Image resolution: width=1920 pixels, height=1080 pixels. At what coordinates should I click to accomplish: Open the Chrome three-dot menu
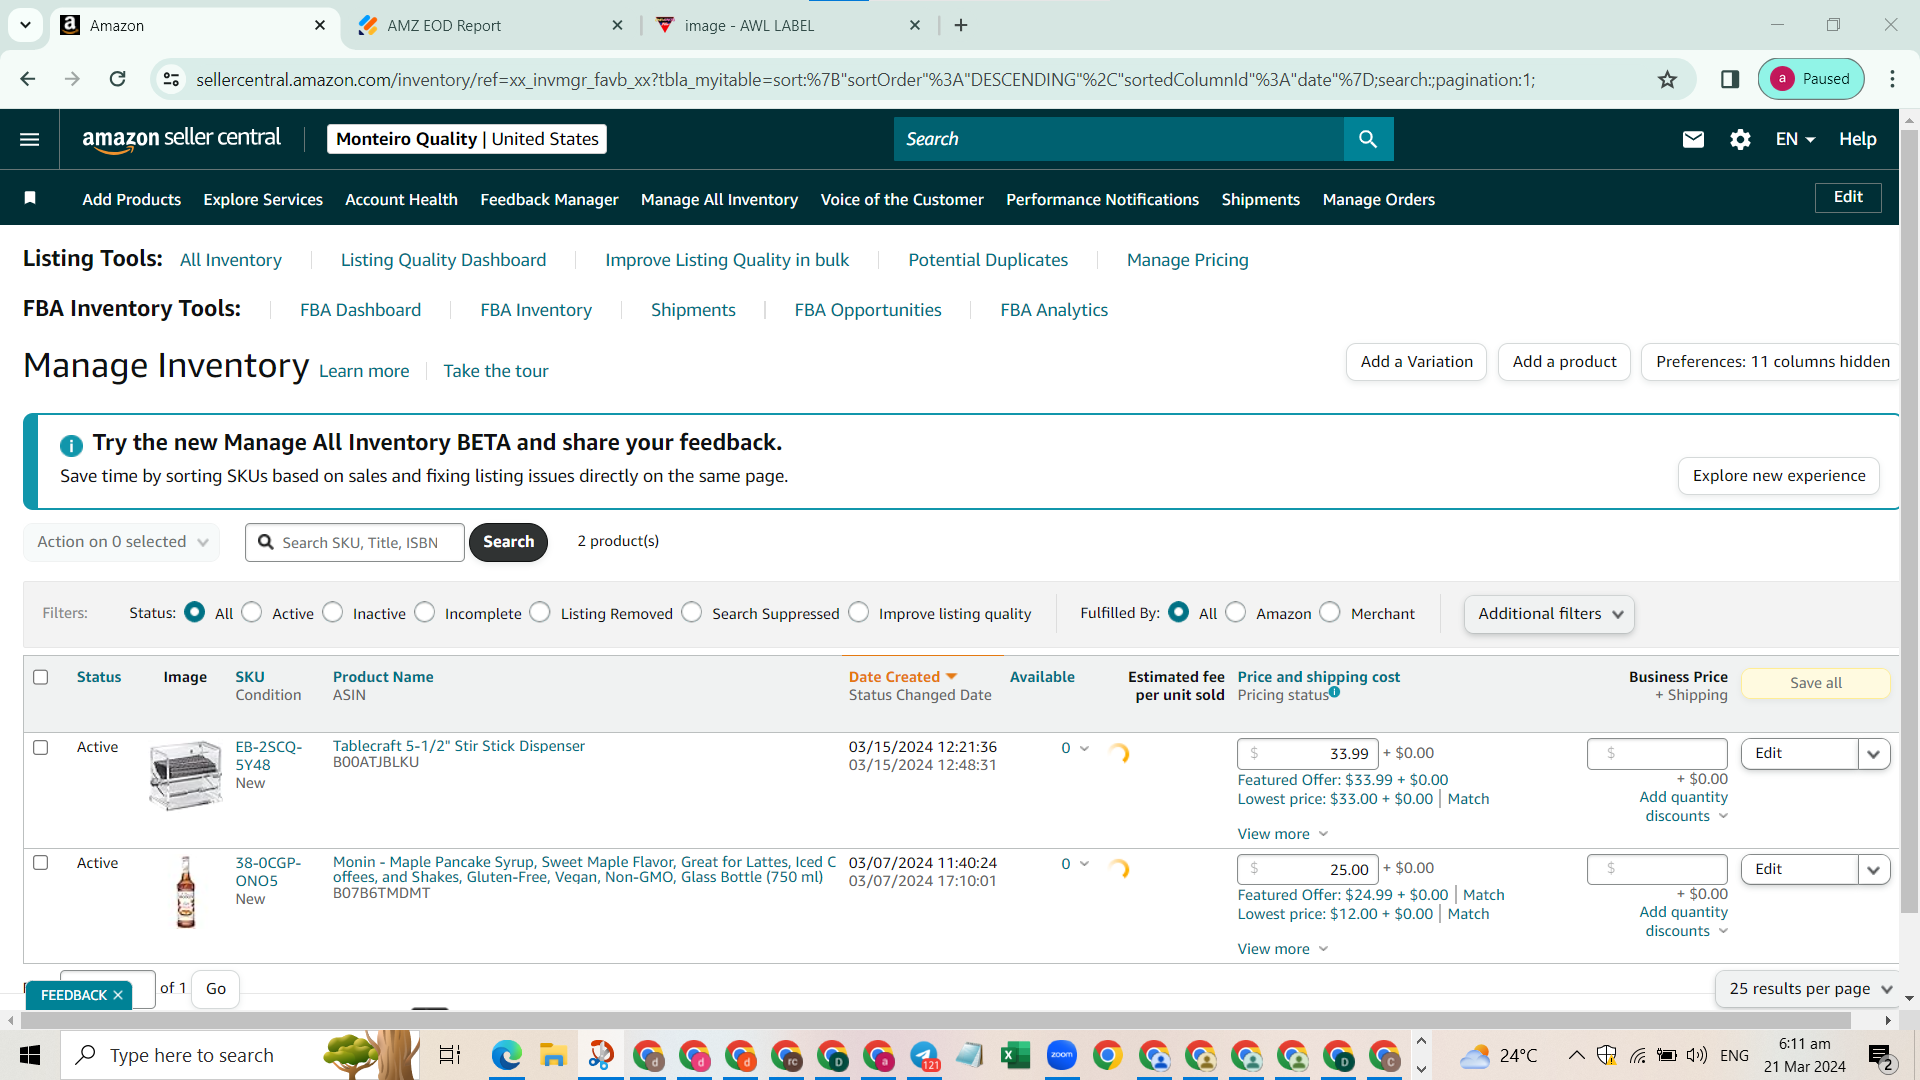(x=1892, y=79)
